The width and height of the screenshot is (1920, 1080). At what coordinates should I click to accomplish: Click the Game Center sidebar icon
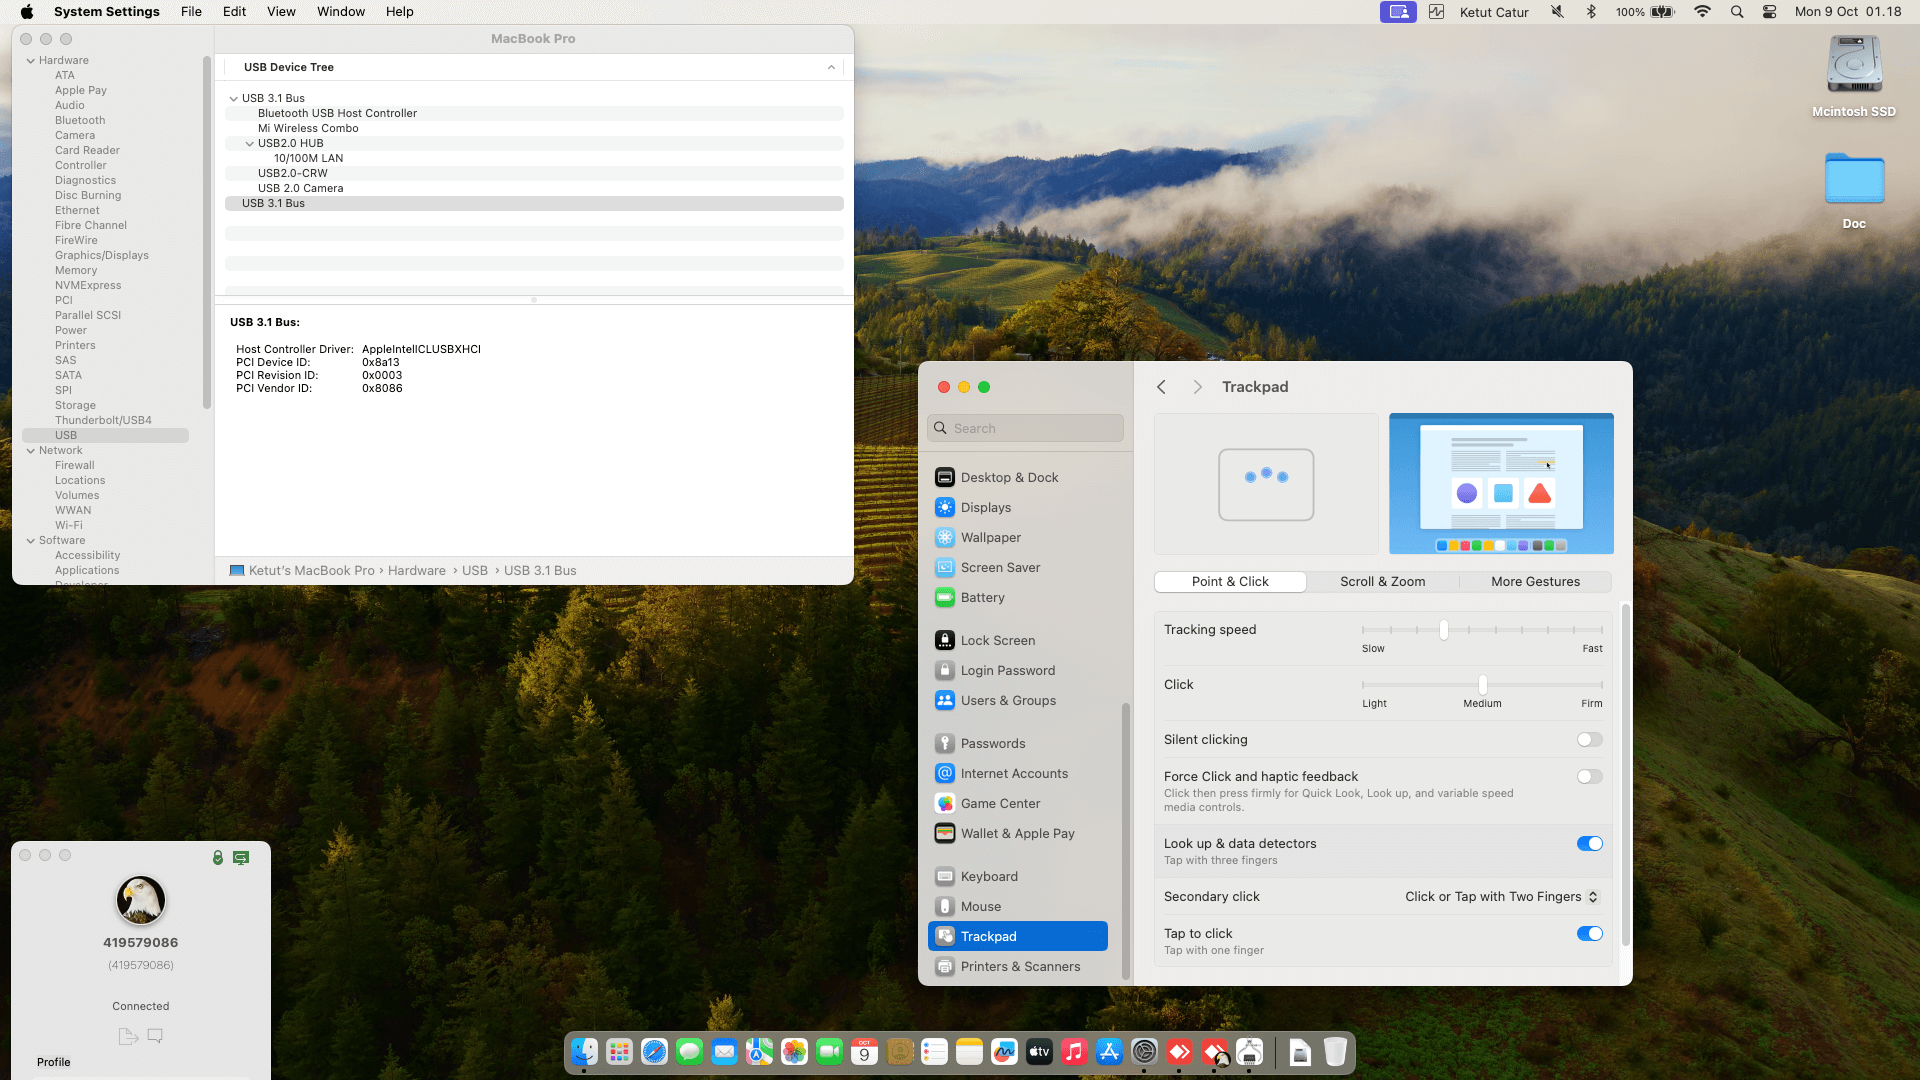pyautogui.click(x=944, y=803)
